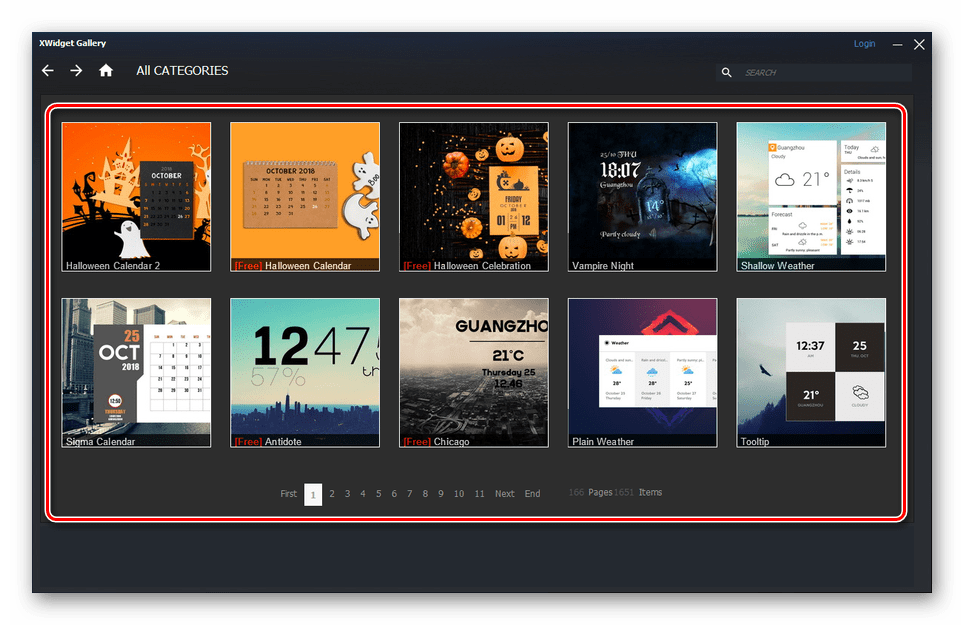Image resolution: width=964 pixels, height=625 pixels.
Task: Open the Antidote clock widget
Action: click(305, 372)
